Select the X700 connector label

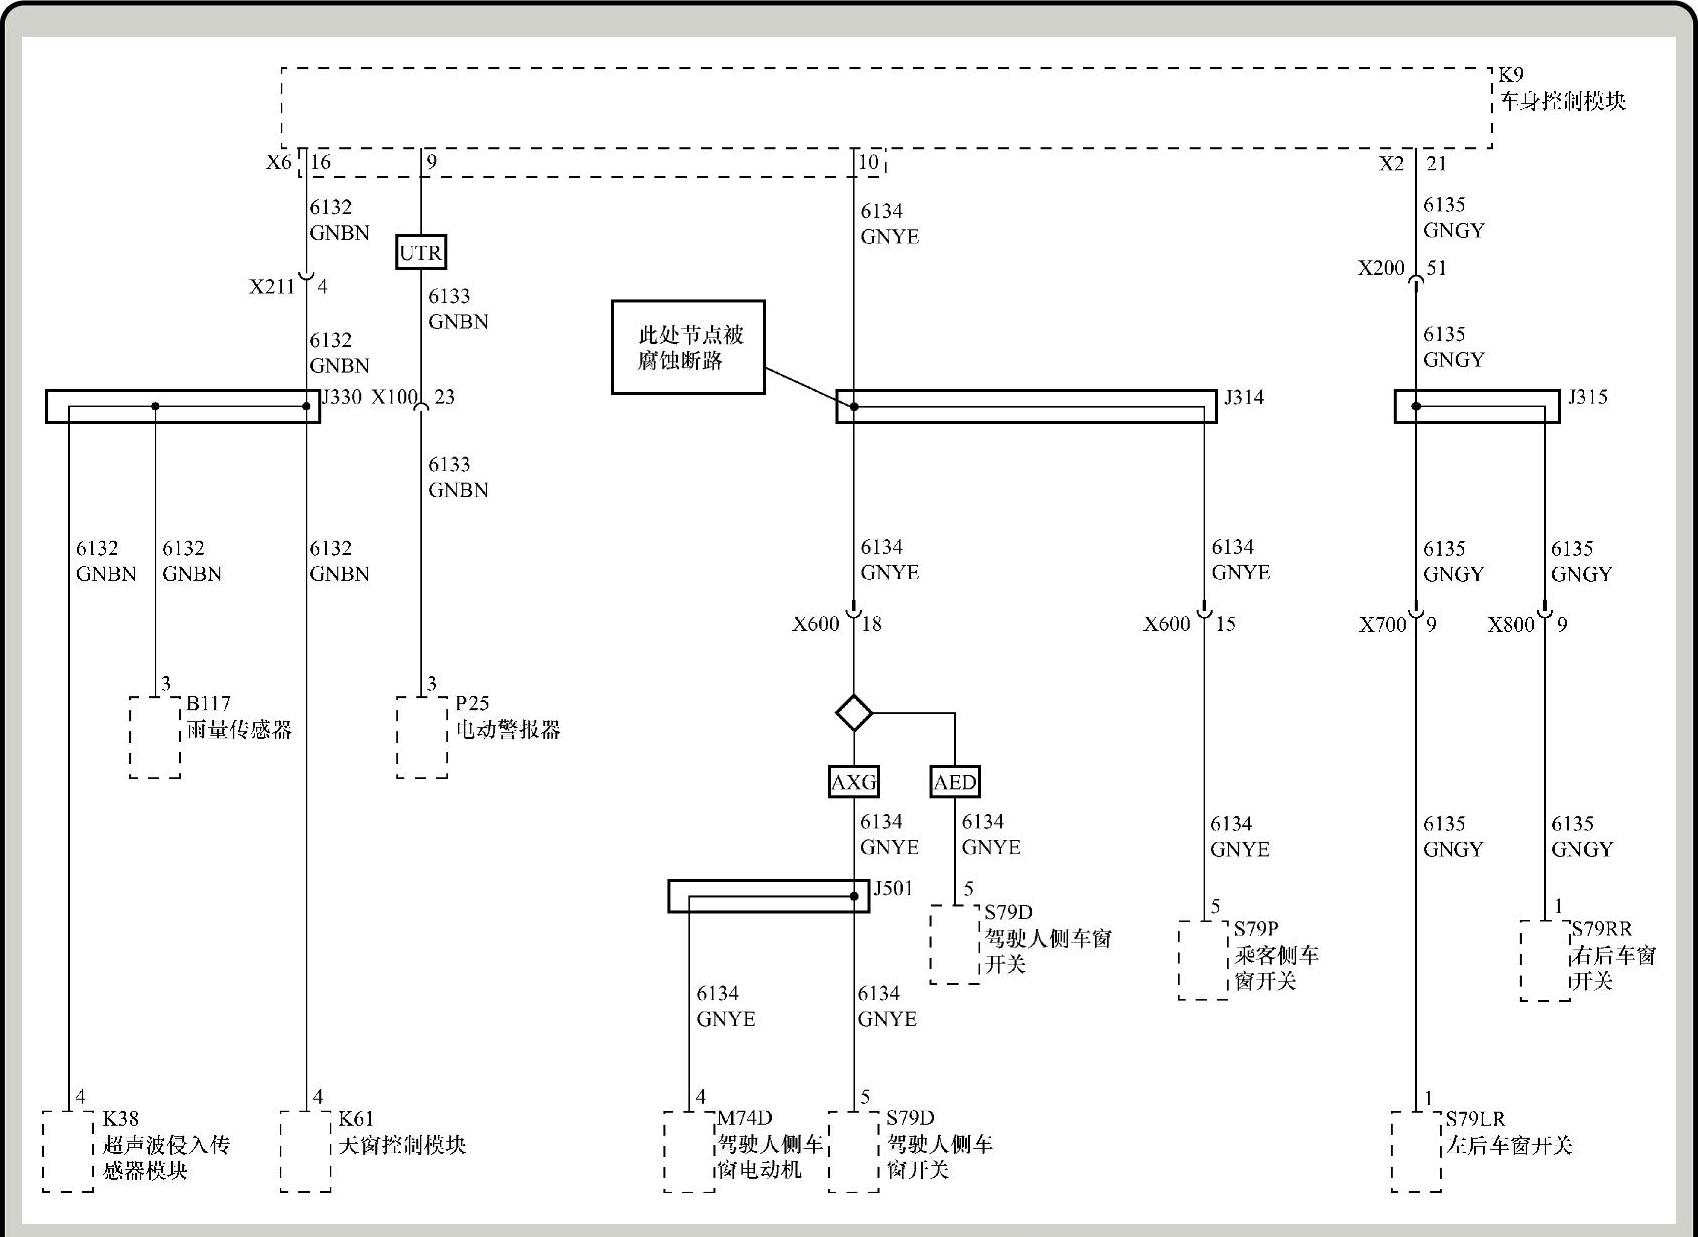[1383, 625]
